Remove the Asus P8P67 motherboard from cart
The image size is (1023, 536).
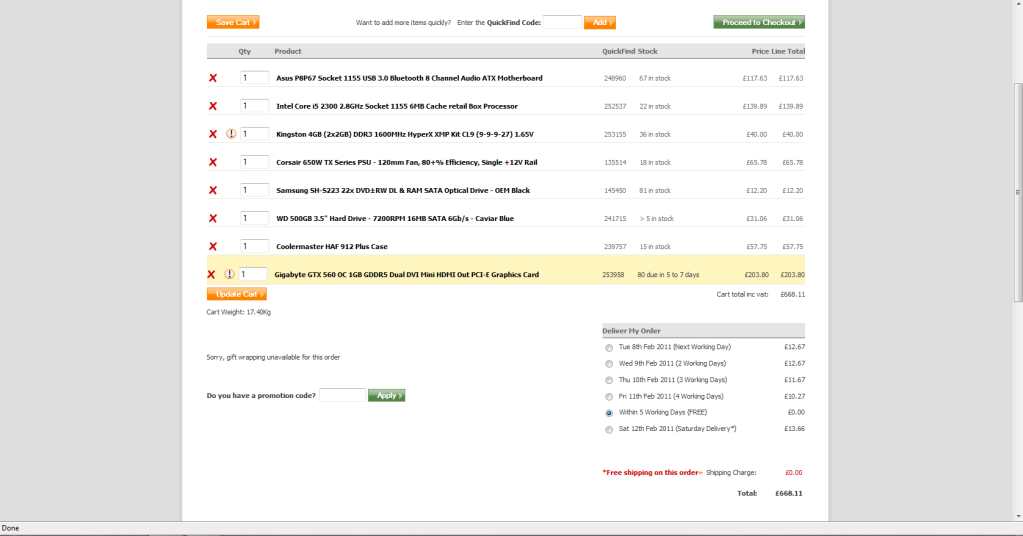(x=213, y=78)
